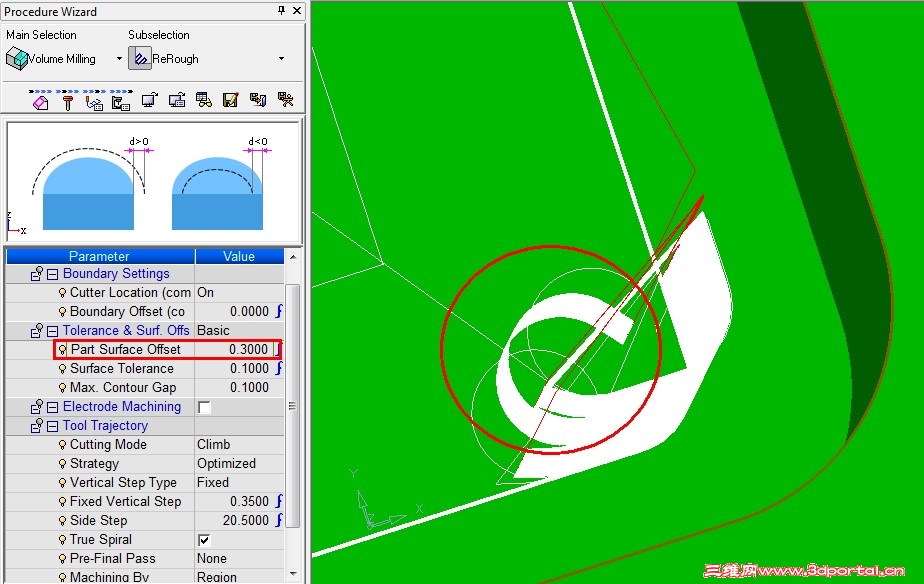Click the table with glasses toolbar icon
Image resolution: width=924 pixels, height=584 pixels.
(204, 100)
